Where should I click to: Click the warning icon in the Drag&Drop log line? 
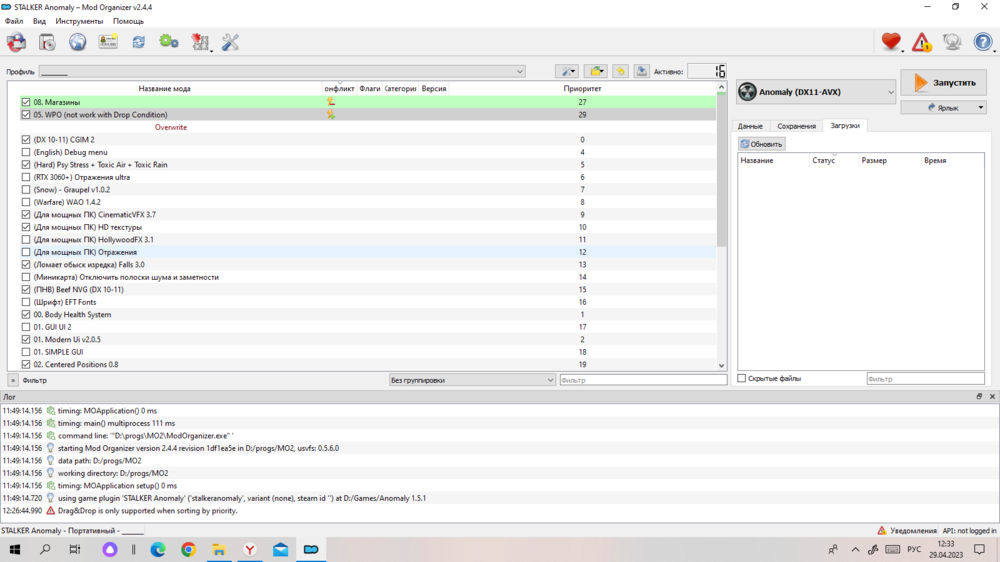(50, 511)
